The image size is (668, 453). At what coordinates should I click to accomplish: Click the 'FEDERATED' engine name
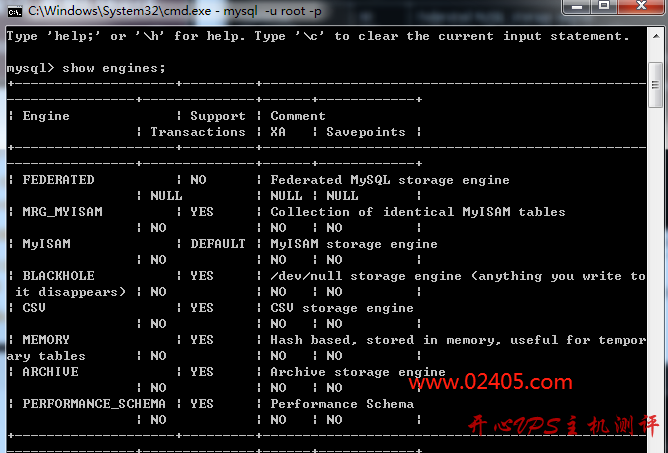[58, 180]
